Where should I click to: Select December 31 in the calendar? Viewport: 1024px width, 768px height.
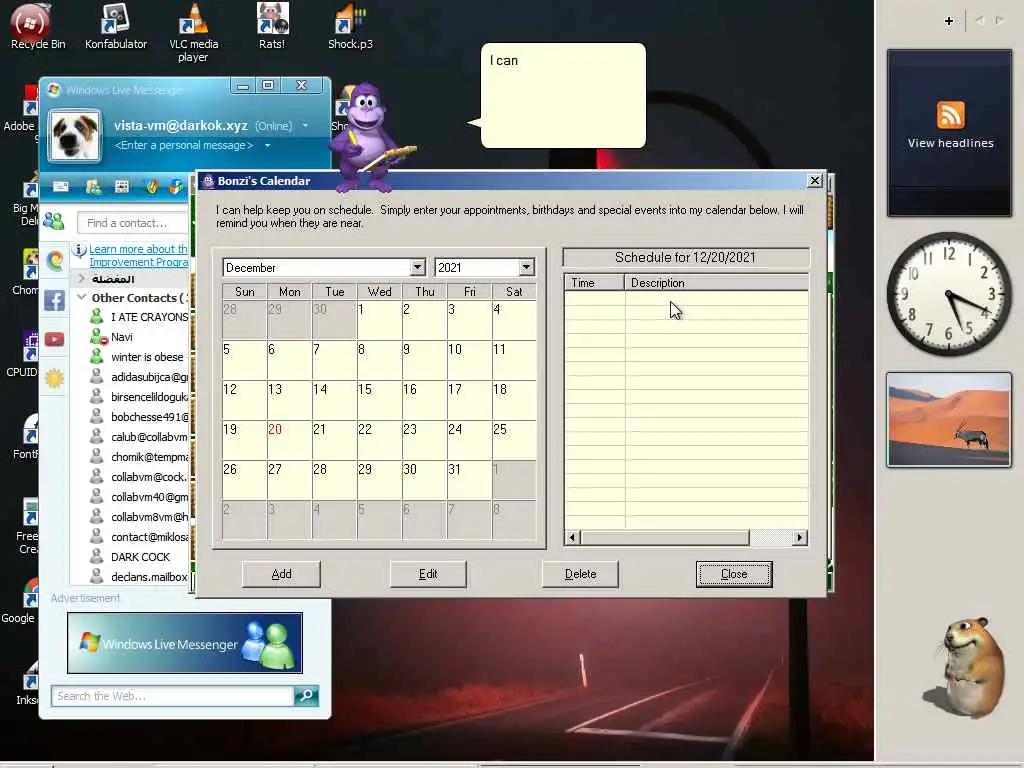tap(469, 480)
